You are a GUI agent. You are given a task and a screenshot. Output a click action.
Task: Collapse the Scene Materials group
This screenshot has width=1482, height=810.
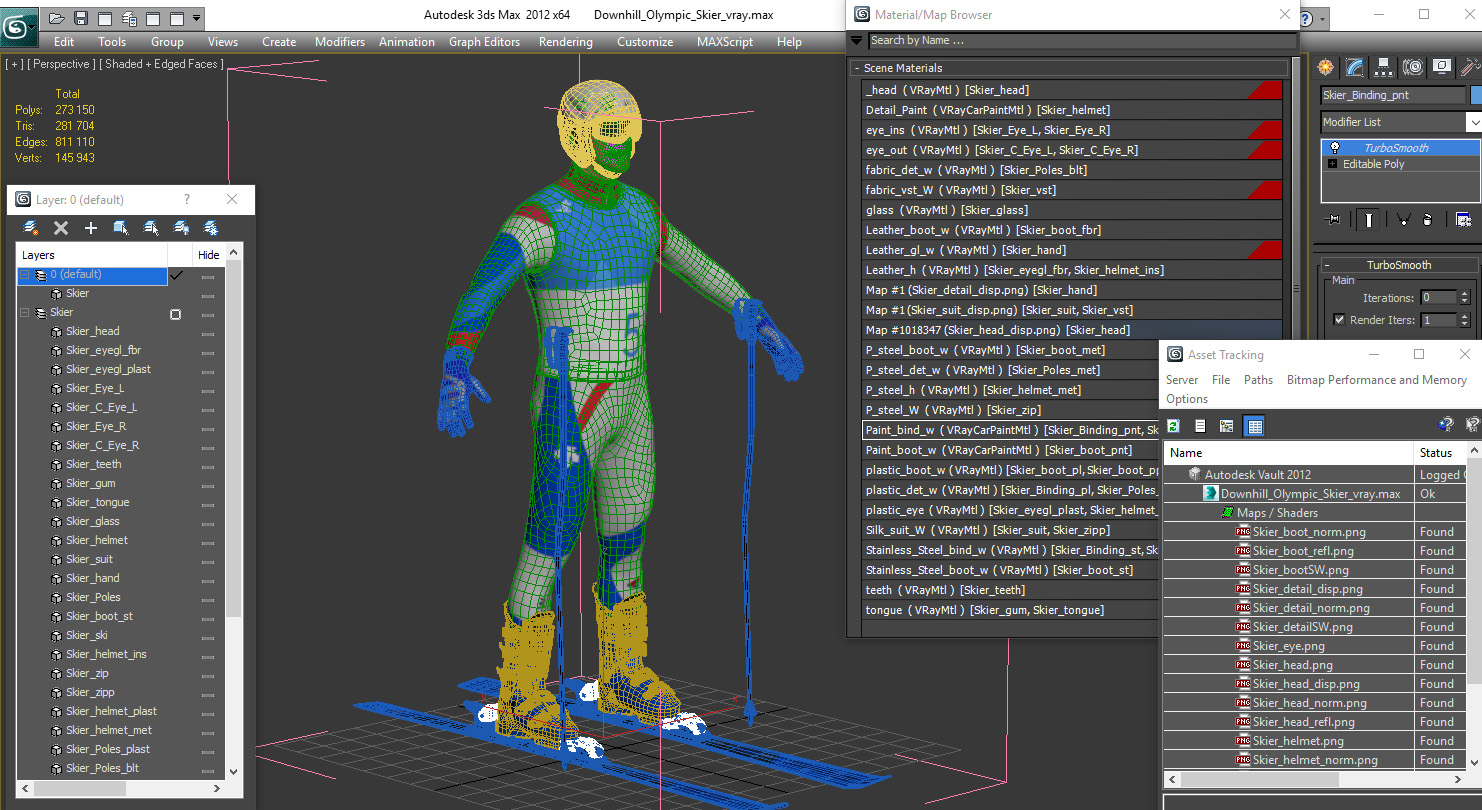point(857,68)
